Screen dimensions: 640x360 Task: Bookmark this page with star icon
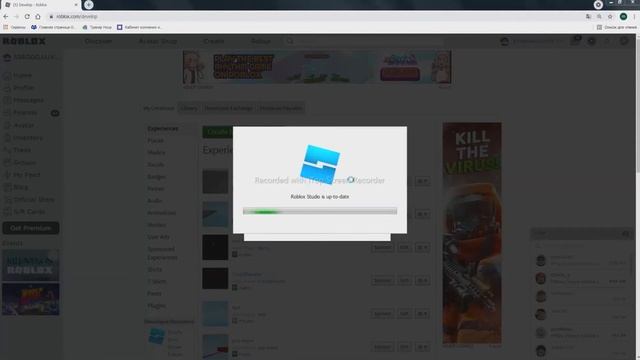coord(610,16)
